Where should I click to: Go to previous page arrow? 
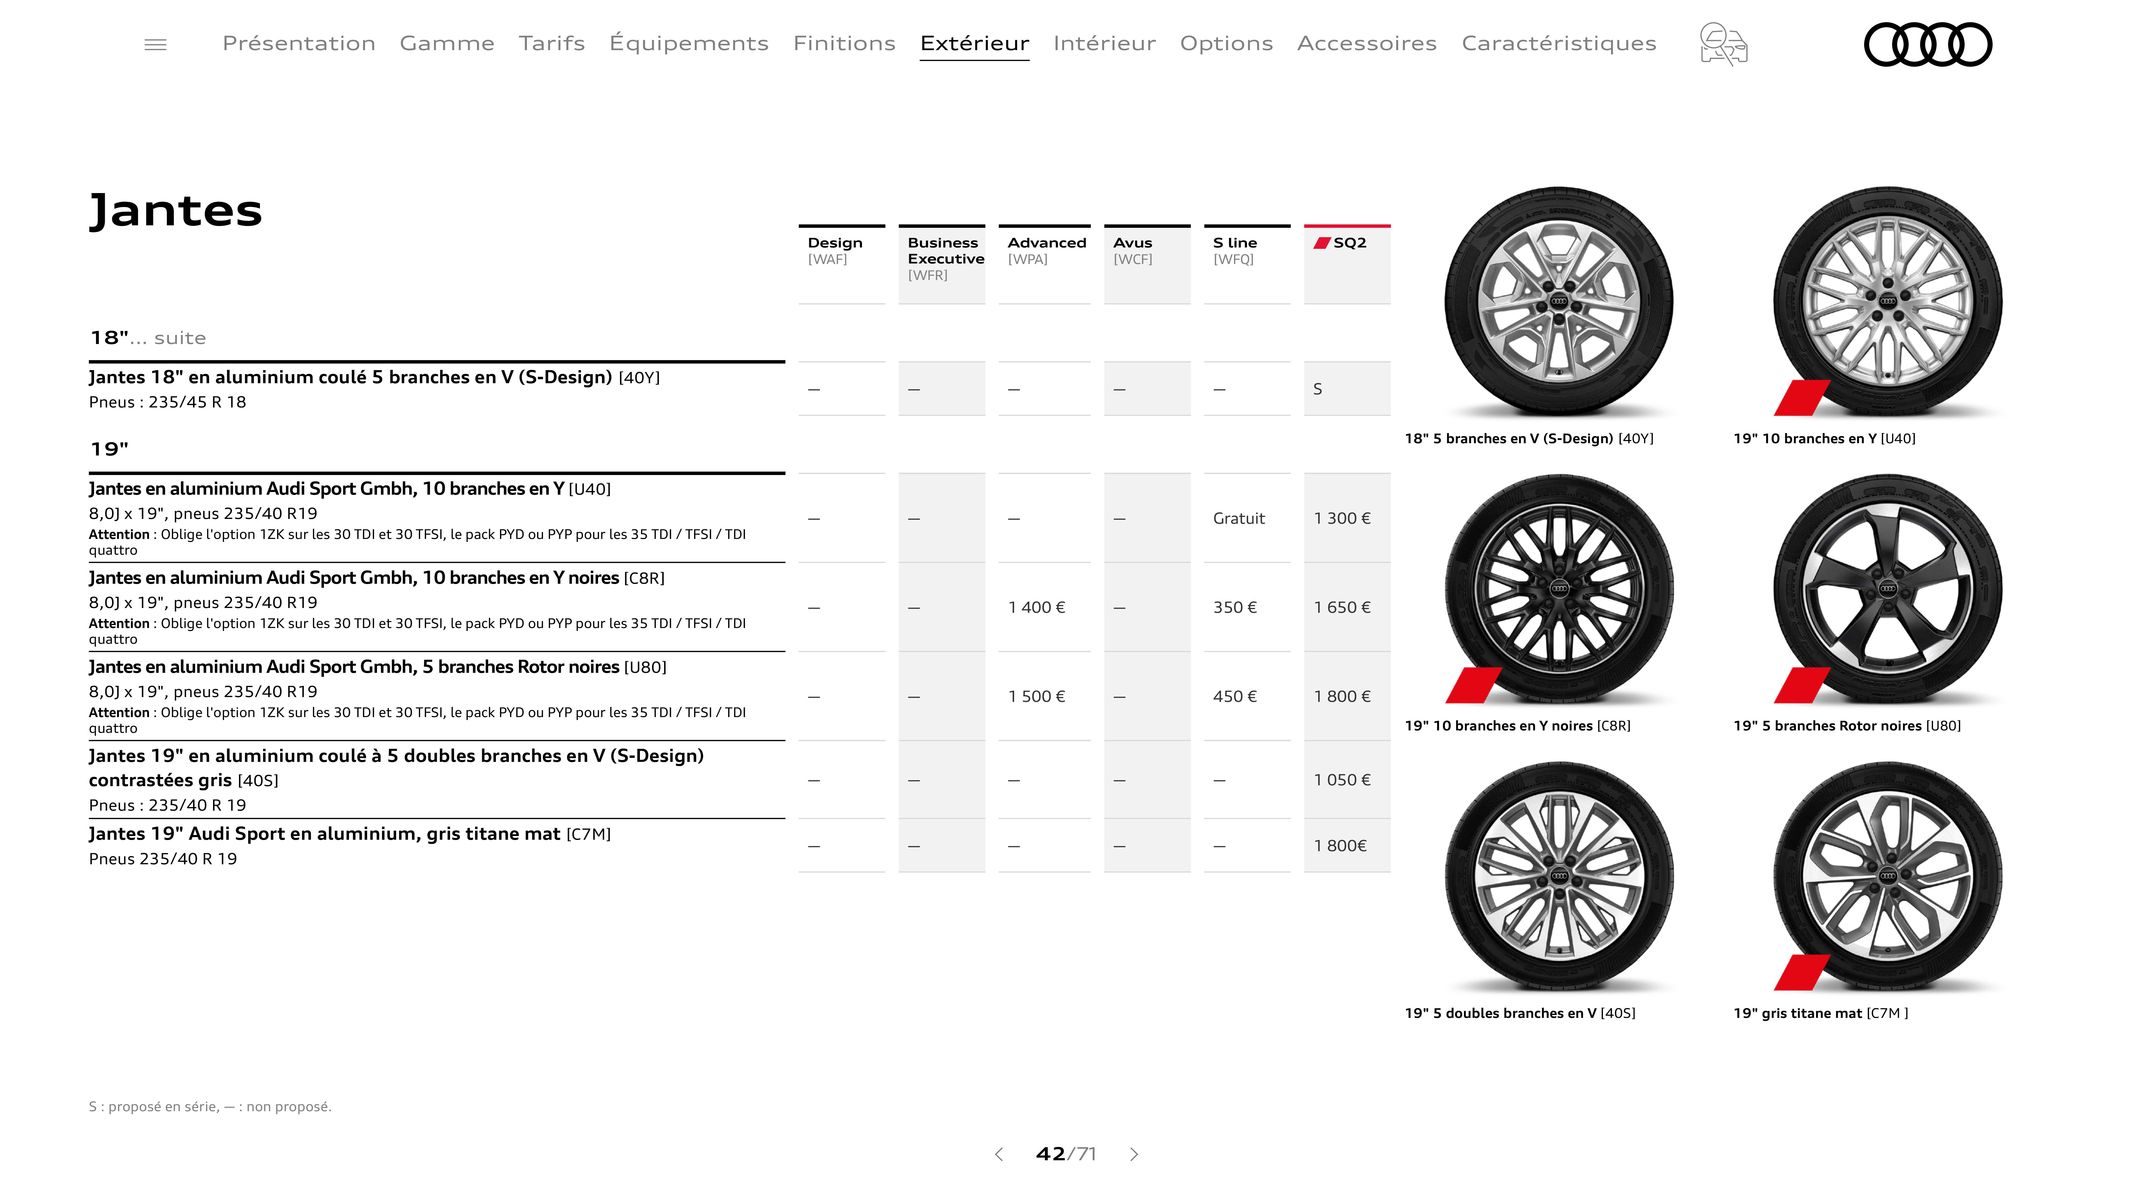coord(998,1154)
